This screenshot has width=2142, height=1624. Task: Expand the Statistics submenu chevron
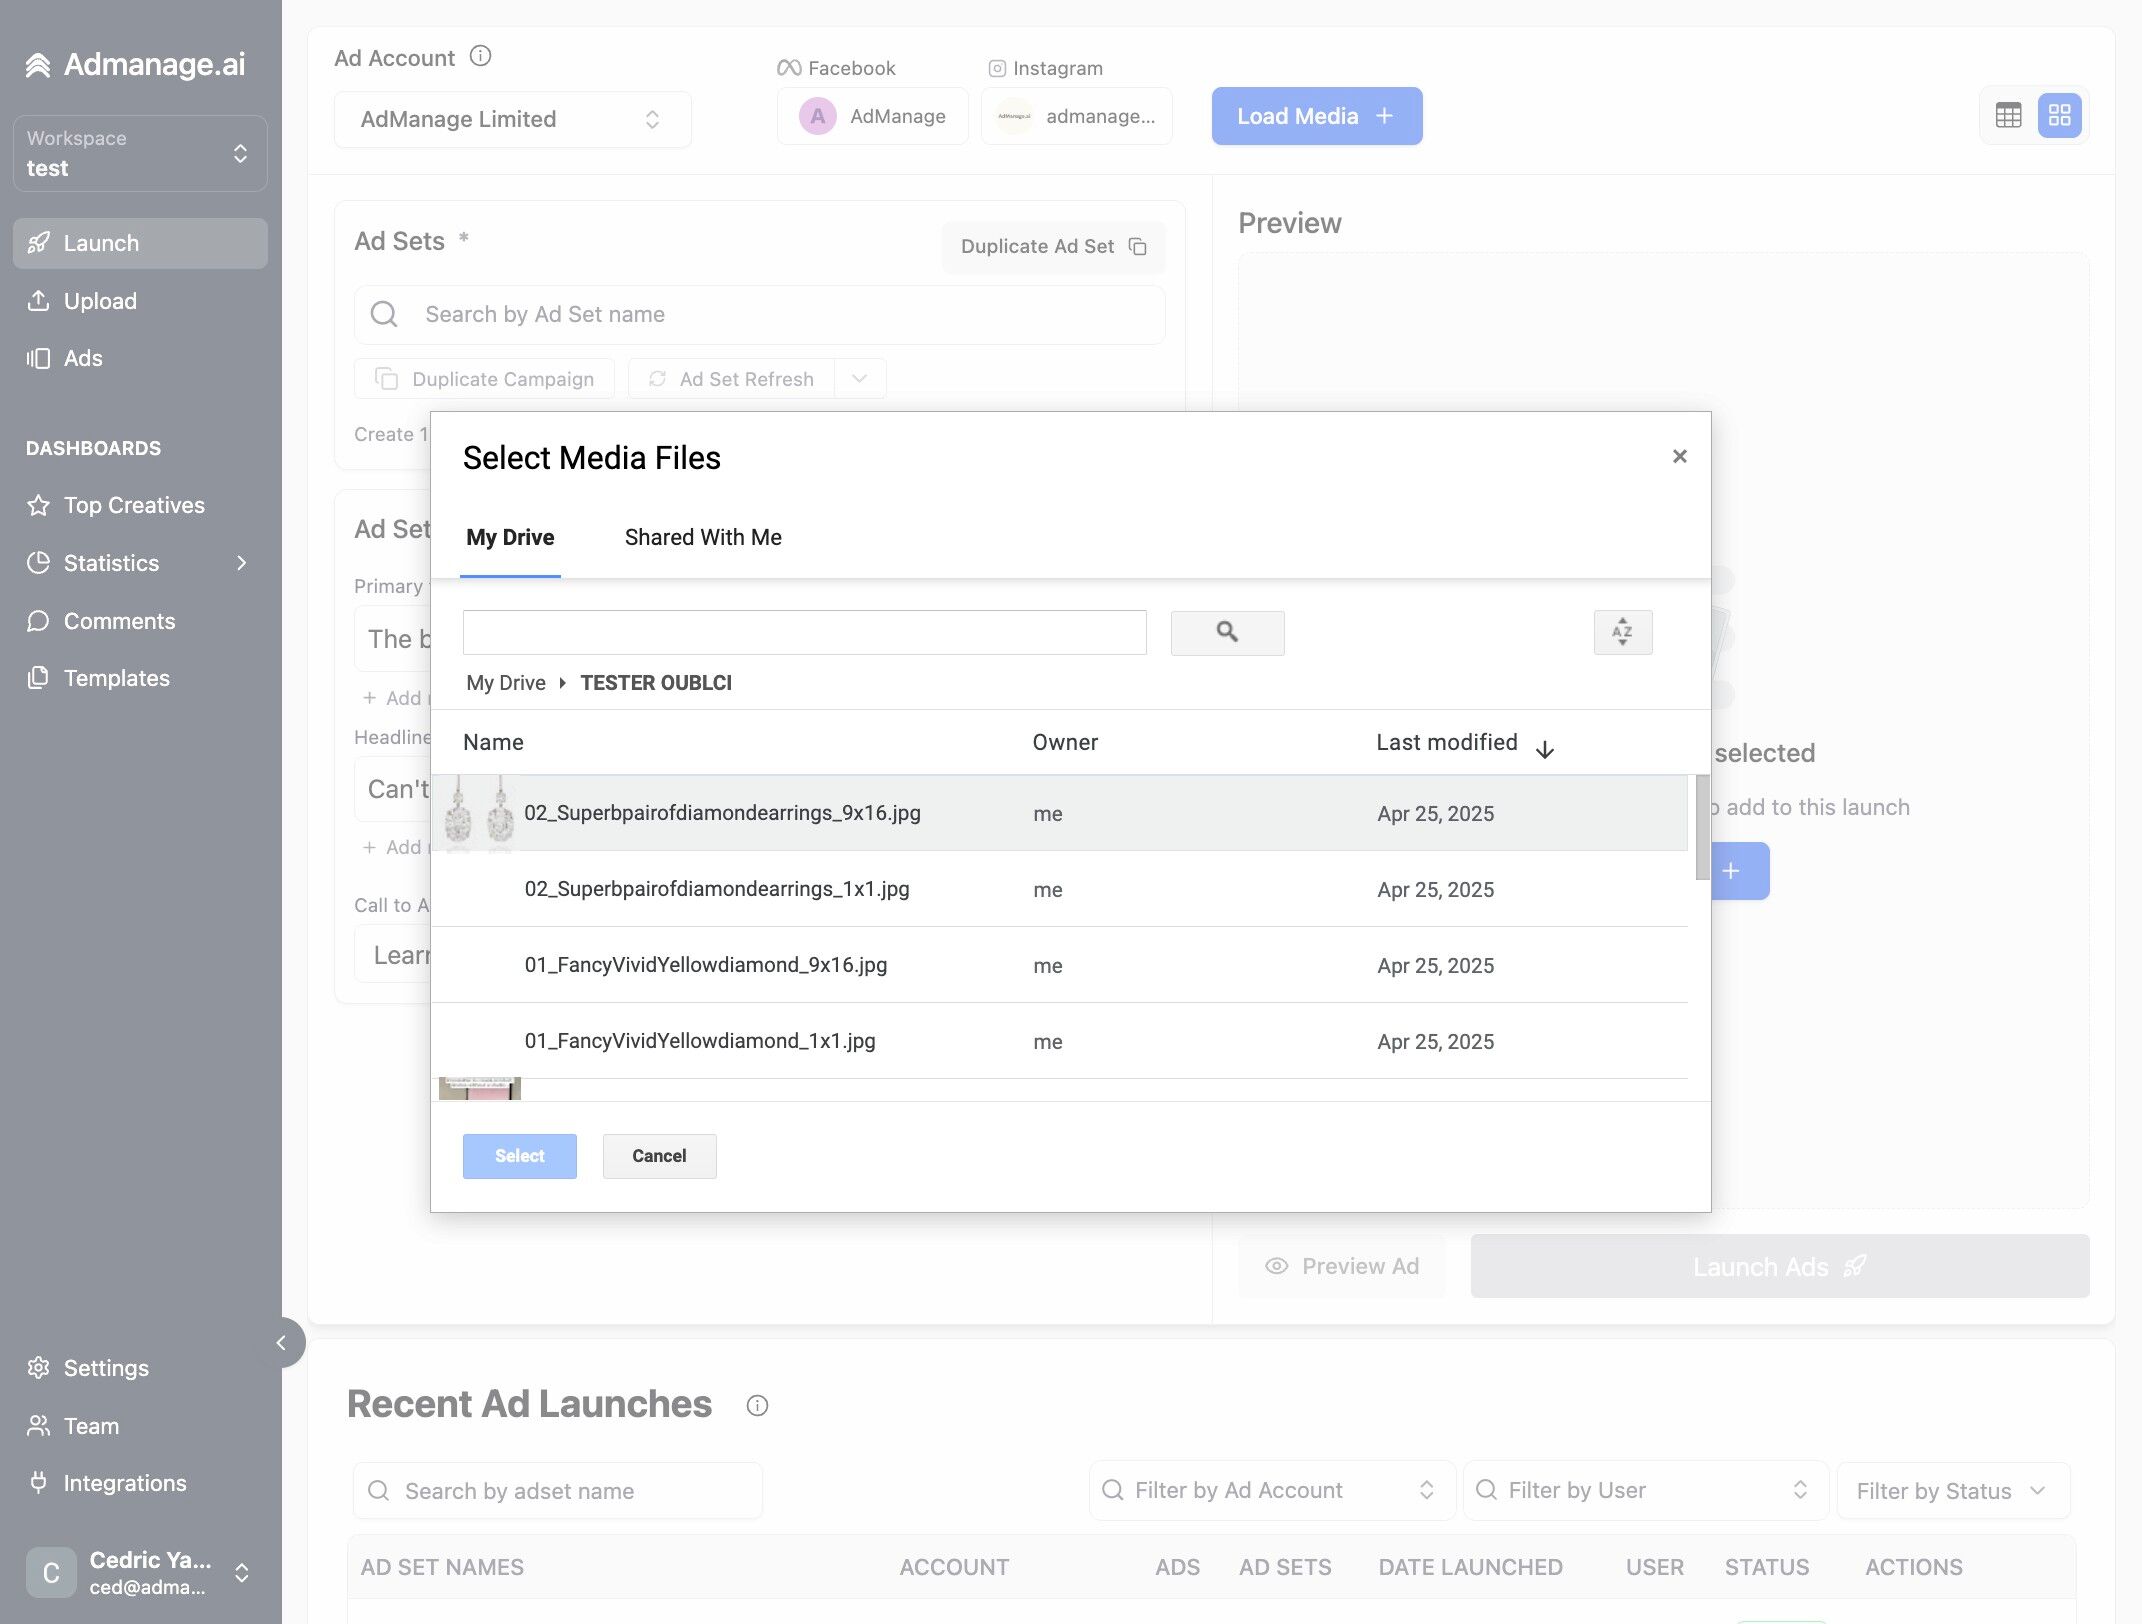tap(241, 563)
